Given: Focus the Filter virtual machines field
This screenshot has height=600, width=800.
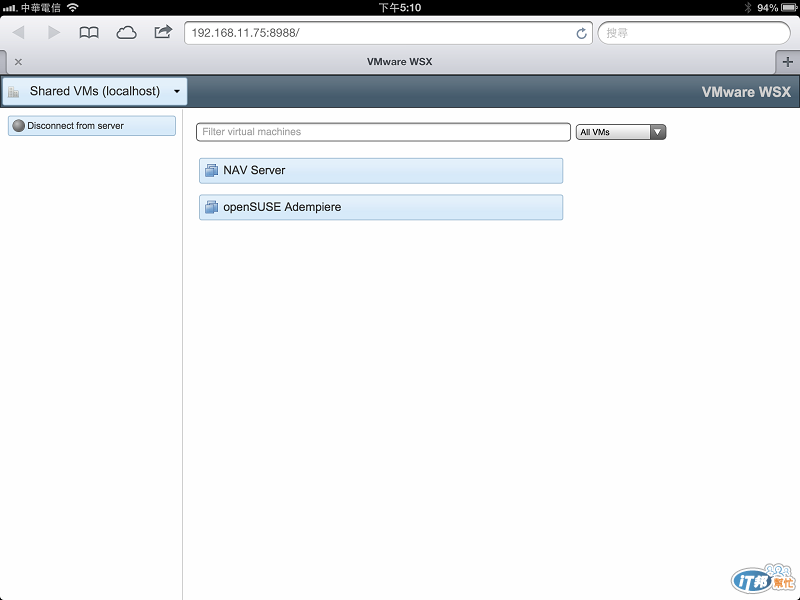Looking at the screenshot, I should pos(383,132).
